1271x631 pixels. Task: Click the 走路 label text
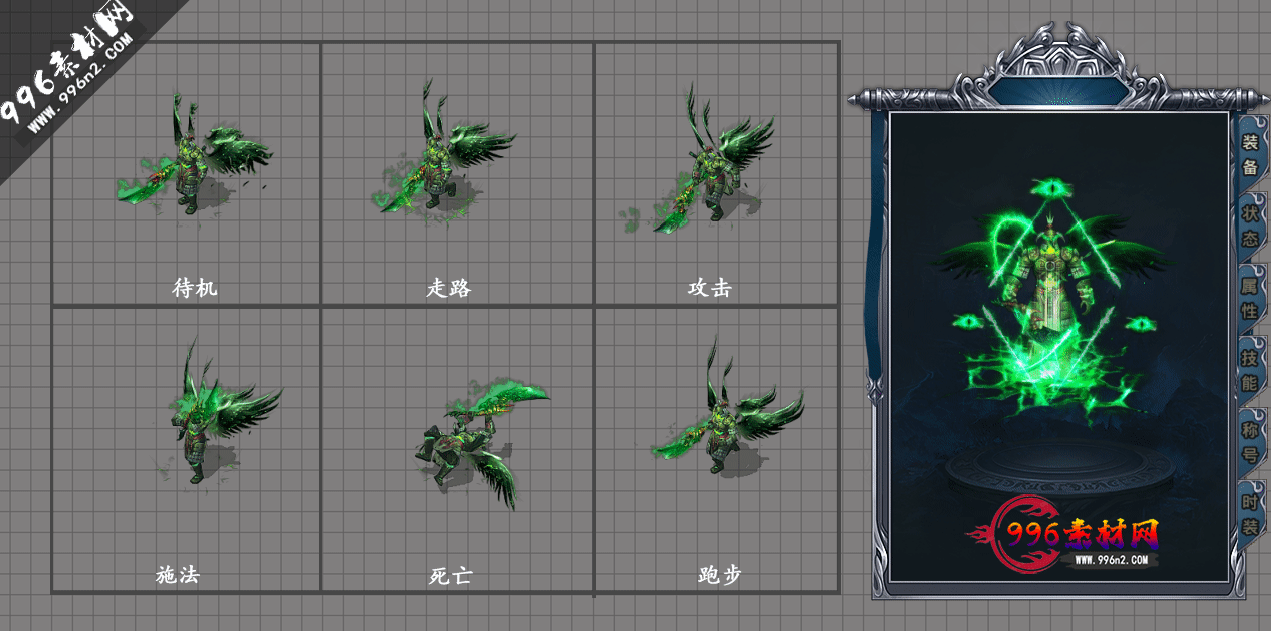[x=449, y=288]
